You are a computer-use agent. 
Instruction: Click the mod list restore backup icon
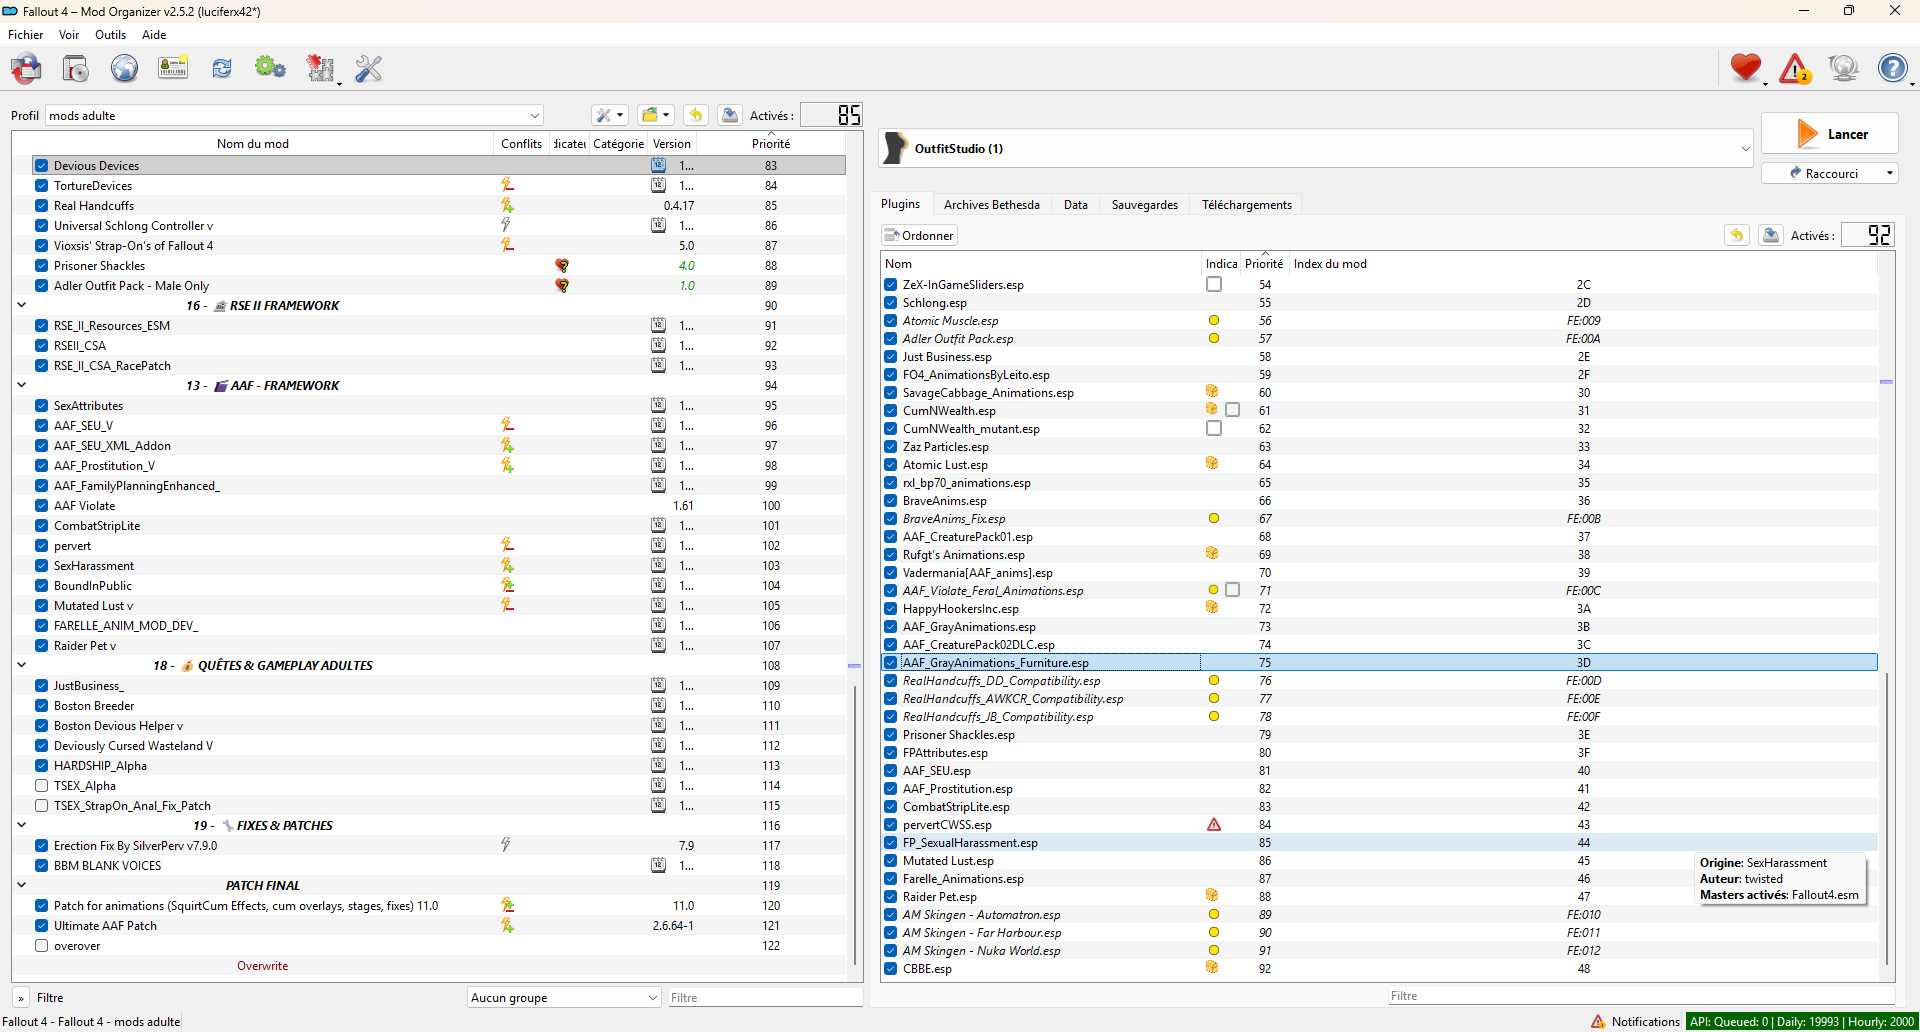coord(696,115)
